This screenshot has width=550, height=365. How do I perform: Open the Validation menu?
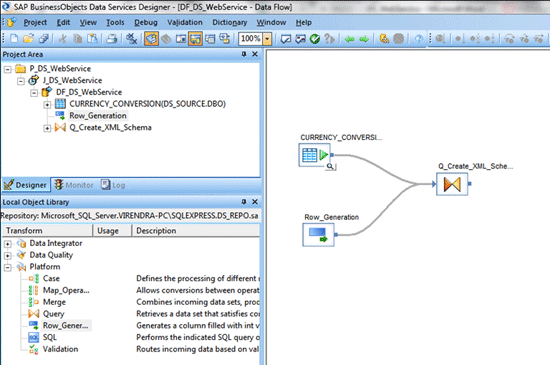click(185, 22)
